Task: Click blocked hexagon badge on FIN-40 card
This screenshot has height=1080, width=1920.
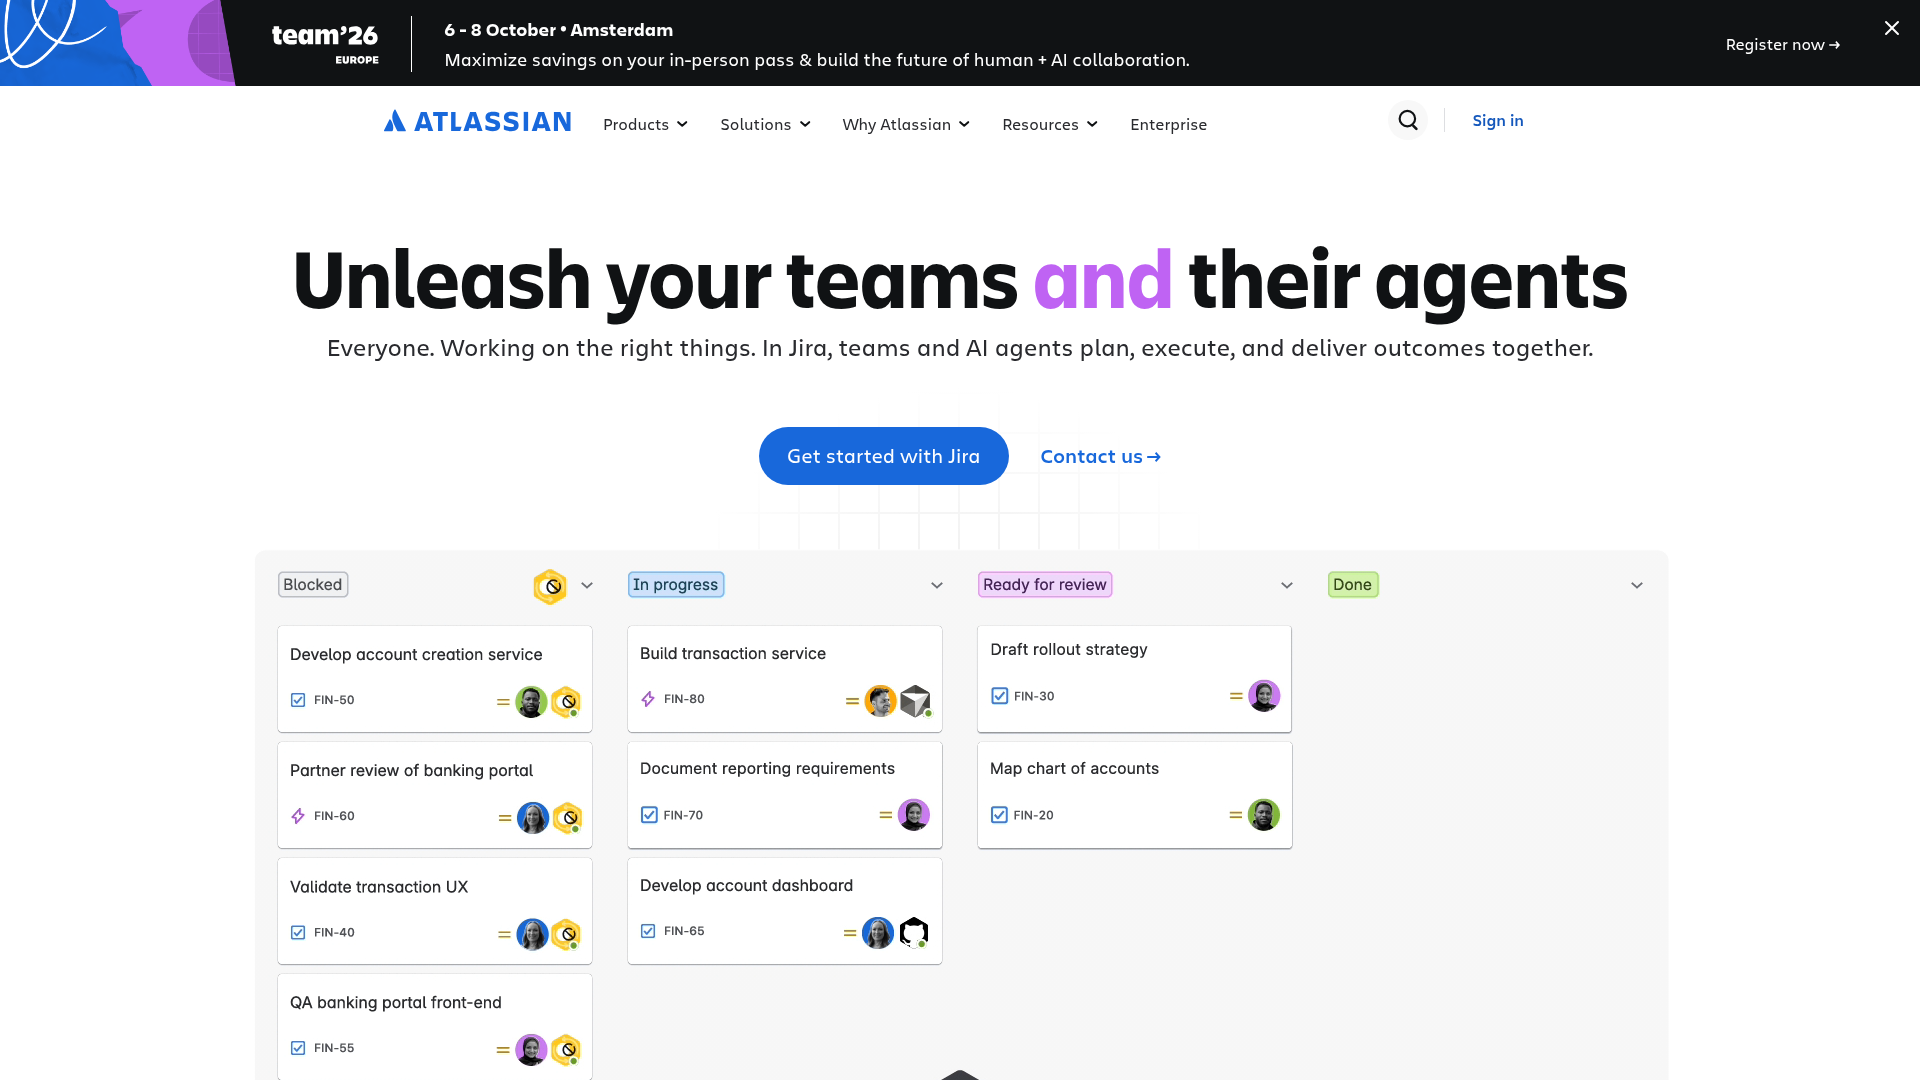Action: click(x=566, y=934)
